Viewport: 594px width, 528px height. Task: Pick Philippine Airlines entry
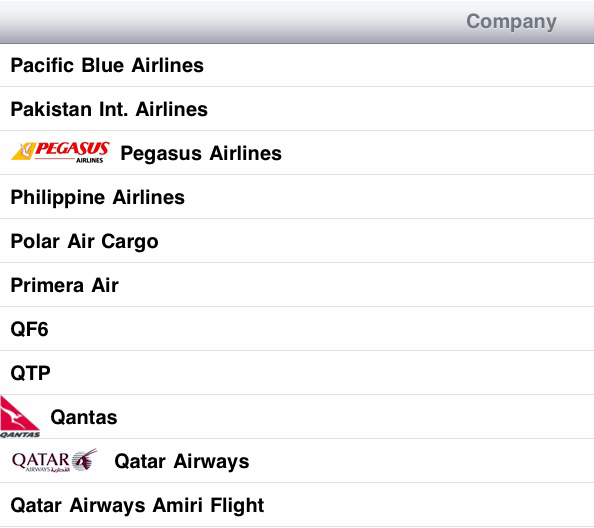(297, 197)
